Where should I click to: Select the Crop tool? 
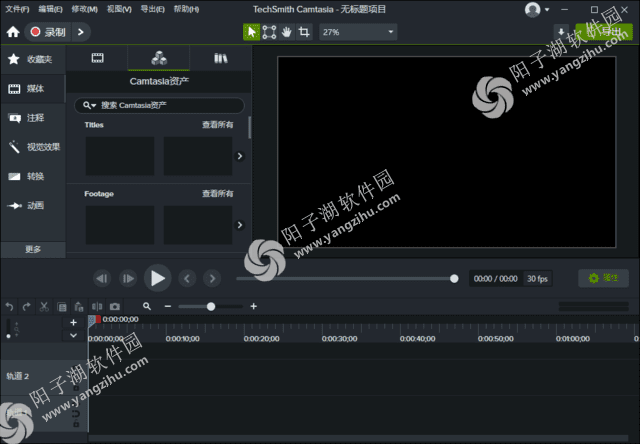(304, 32)
